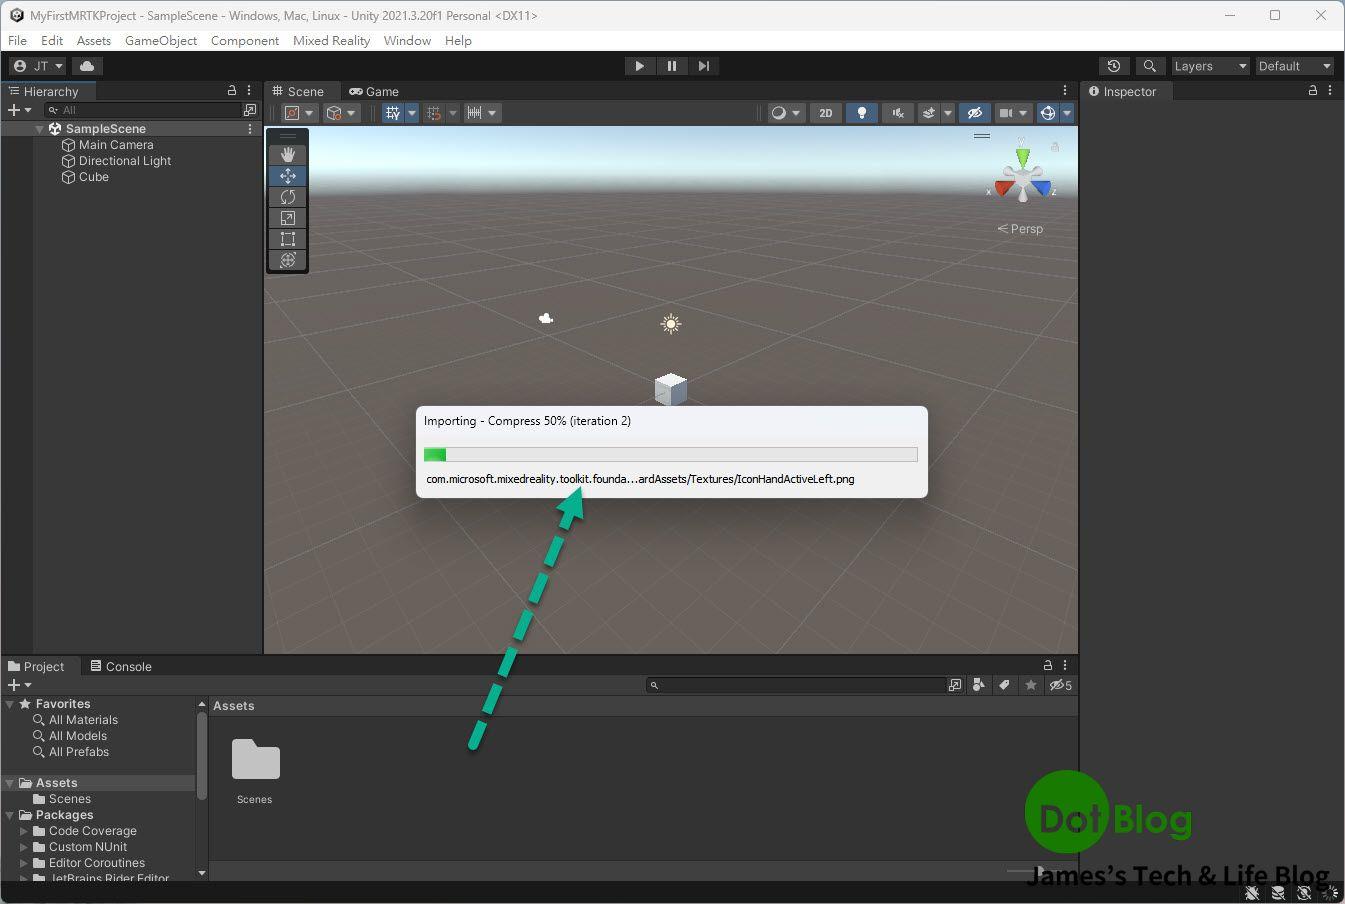Image resolution: width=1345 pixels, height=904 pixels.
Task: Click the cache server status bar icon
Action: 1278,893
